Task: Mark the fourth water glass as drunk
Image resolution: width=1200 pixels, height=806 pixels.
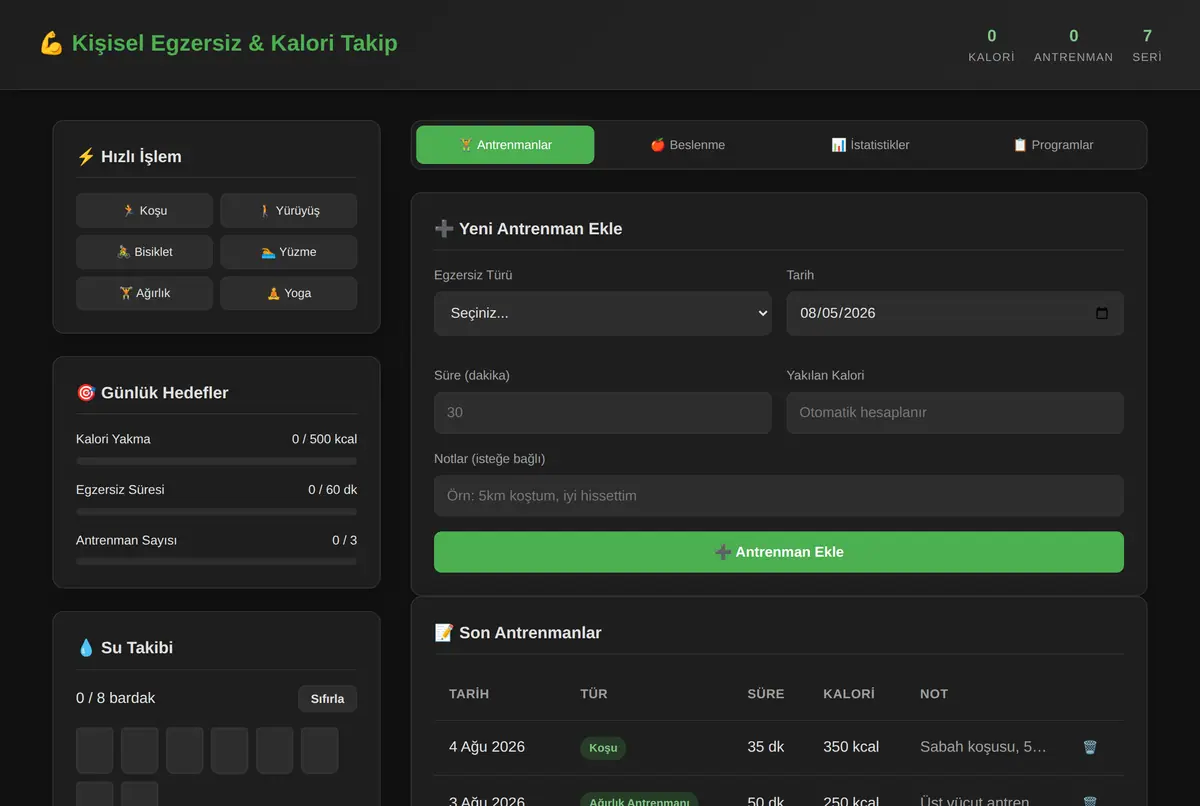Action: point(230,750)
